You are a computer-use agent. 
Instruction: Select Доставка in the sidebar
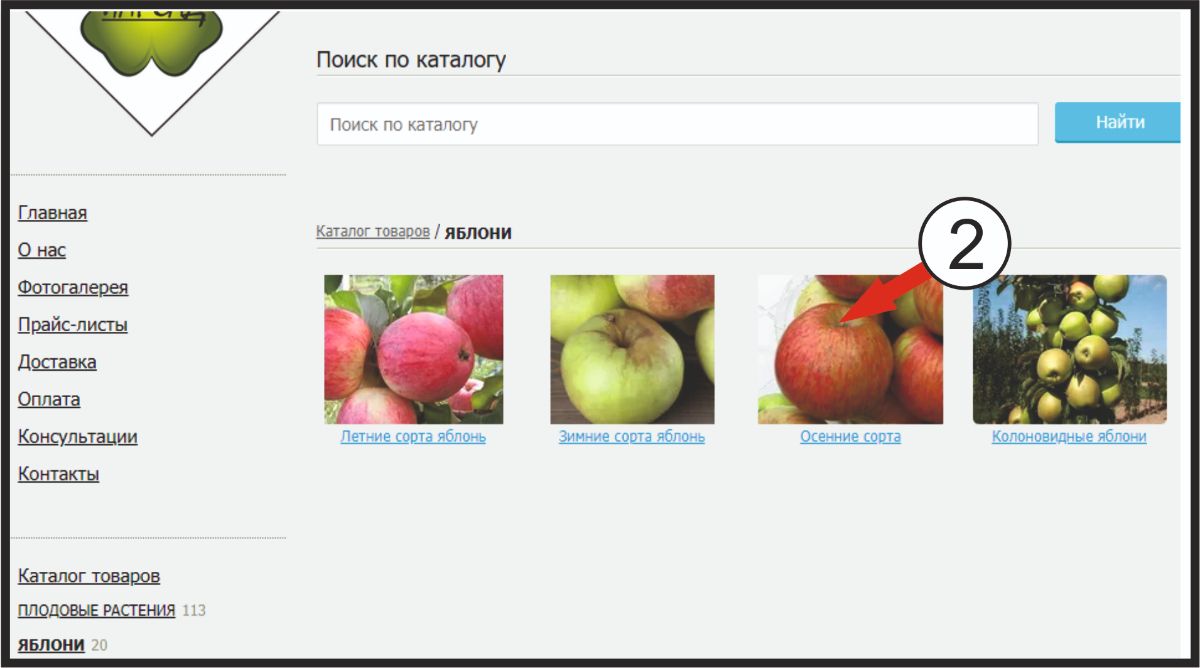[x=57, y=362]
